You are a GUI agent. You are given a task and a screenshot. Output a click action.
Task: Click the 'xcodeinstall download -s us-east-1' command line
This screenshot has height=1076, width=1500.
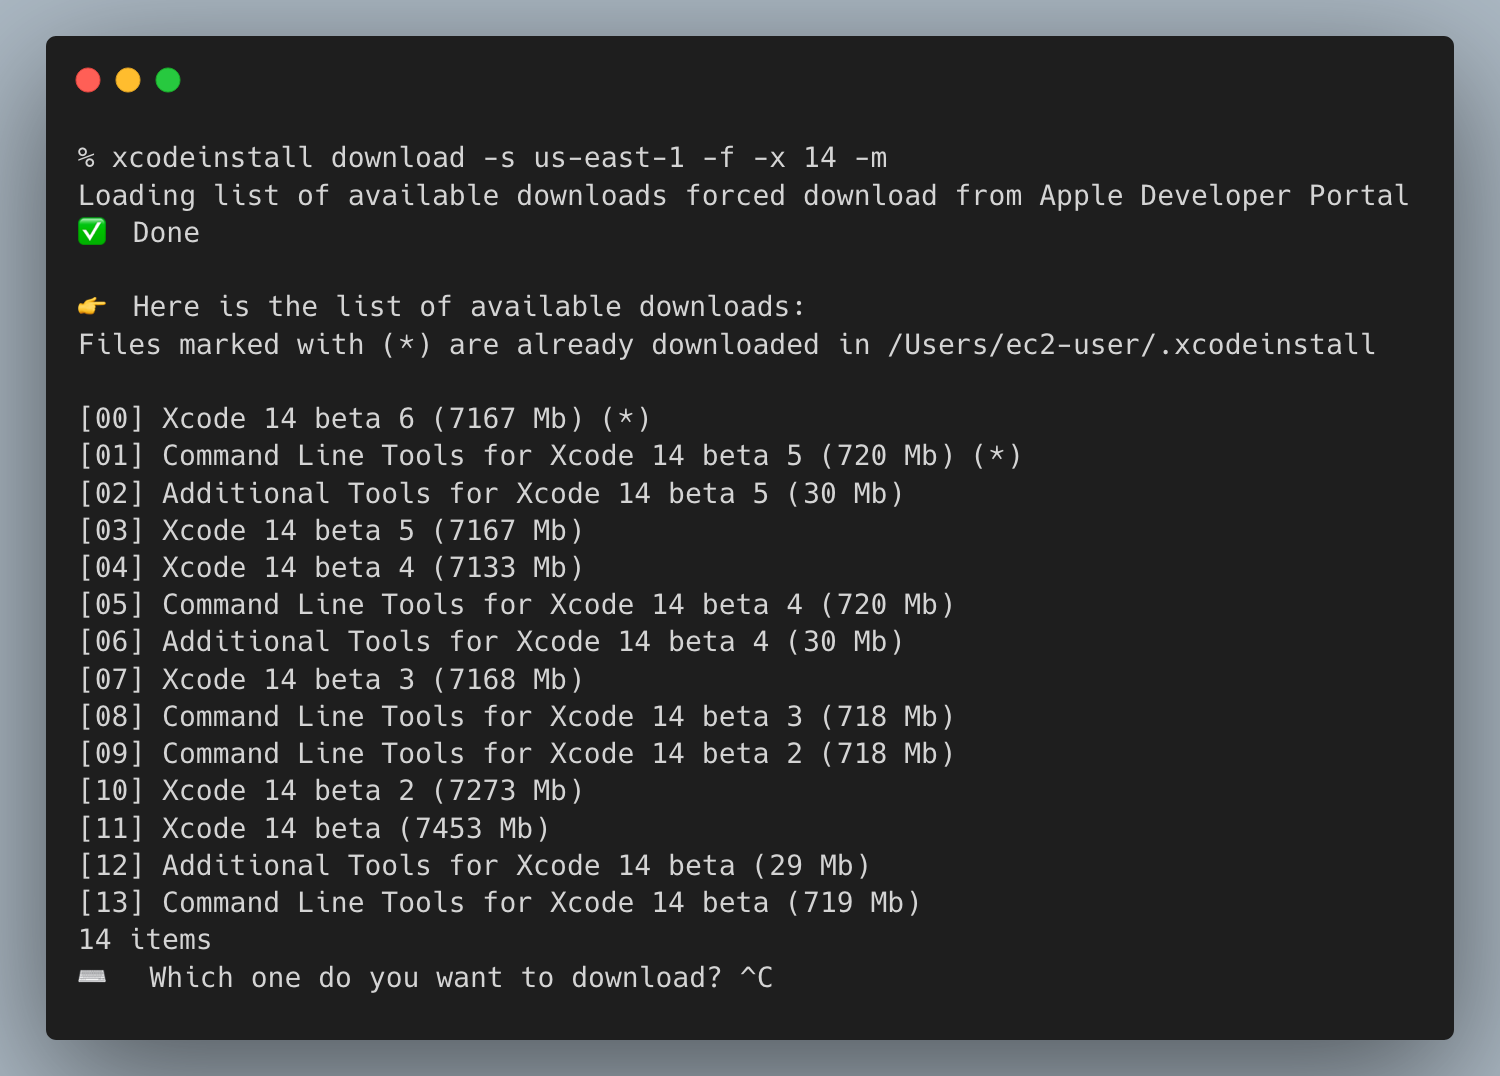pyautogui.click(x=483, y=158)
